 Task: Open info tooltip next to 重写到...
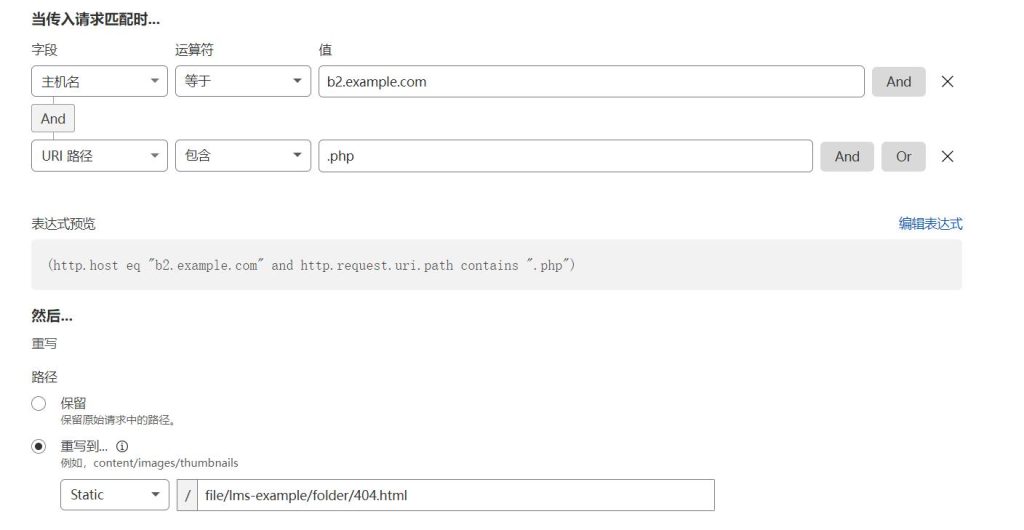tap(122, 446)
